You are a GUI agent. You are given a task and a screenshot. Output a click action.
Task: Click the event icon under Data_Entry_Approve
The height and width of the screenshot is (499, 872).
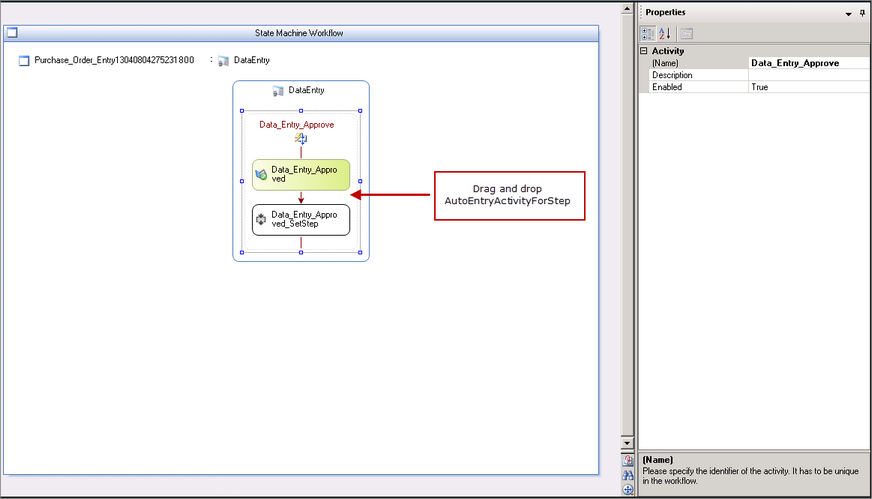pyautogui.click(x=299, y=139)
